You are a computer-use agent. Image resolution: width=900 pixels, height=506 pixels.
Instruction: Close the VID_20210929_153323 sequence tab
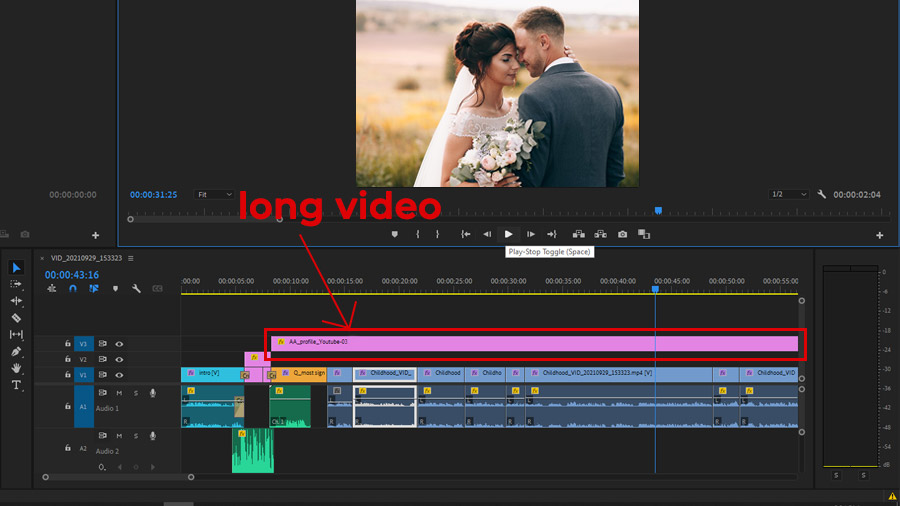click(42, 258)
